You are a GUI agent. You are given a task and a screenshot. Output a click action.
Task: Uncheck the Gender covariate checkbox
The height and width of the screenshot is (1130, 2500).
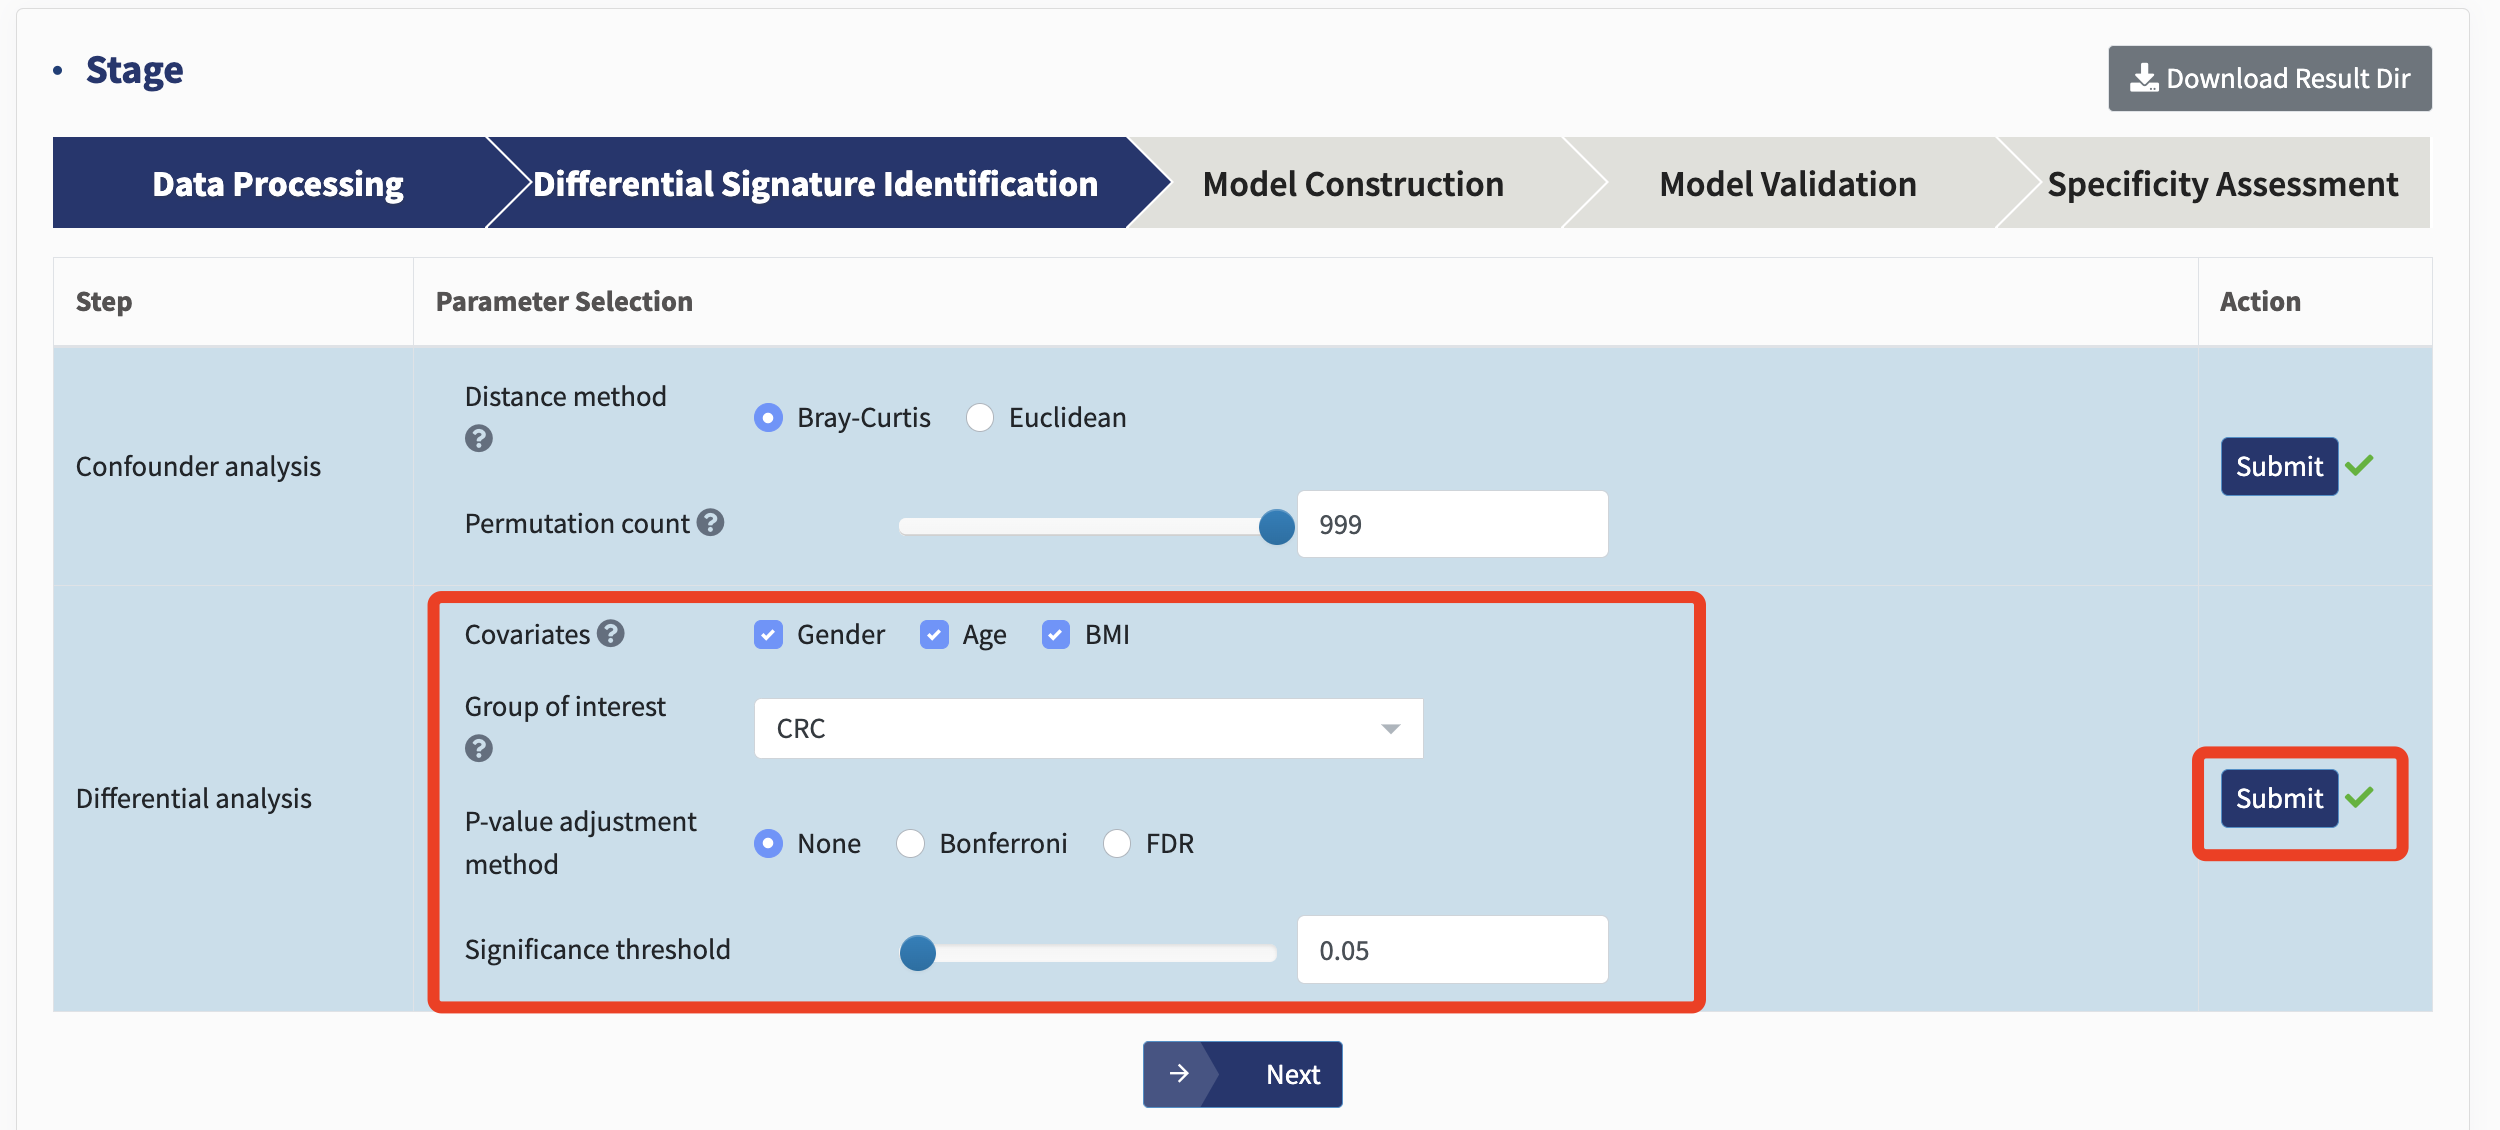point(769,635)
